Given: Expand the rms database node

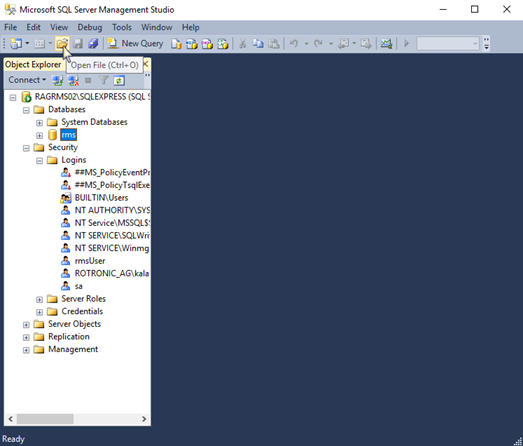Looking at the screenshot, I should click(39, 136).
